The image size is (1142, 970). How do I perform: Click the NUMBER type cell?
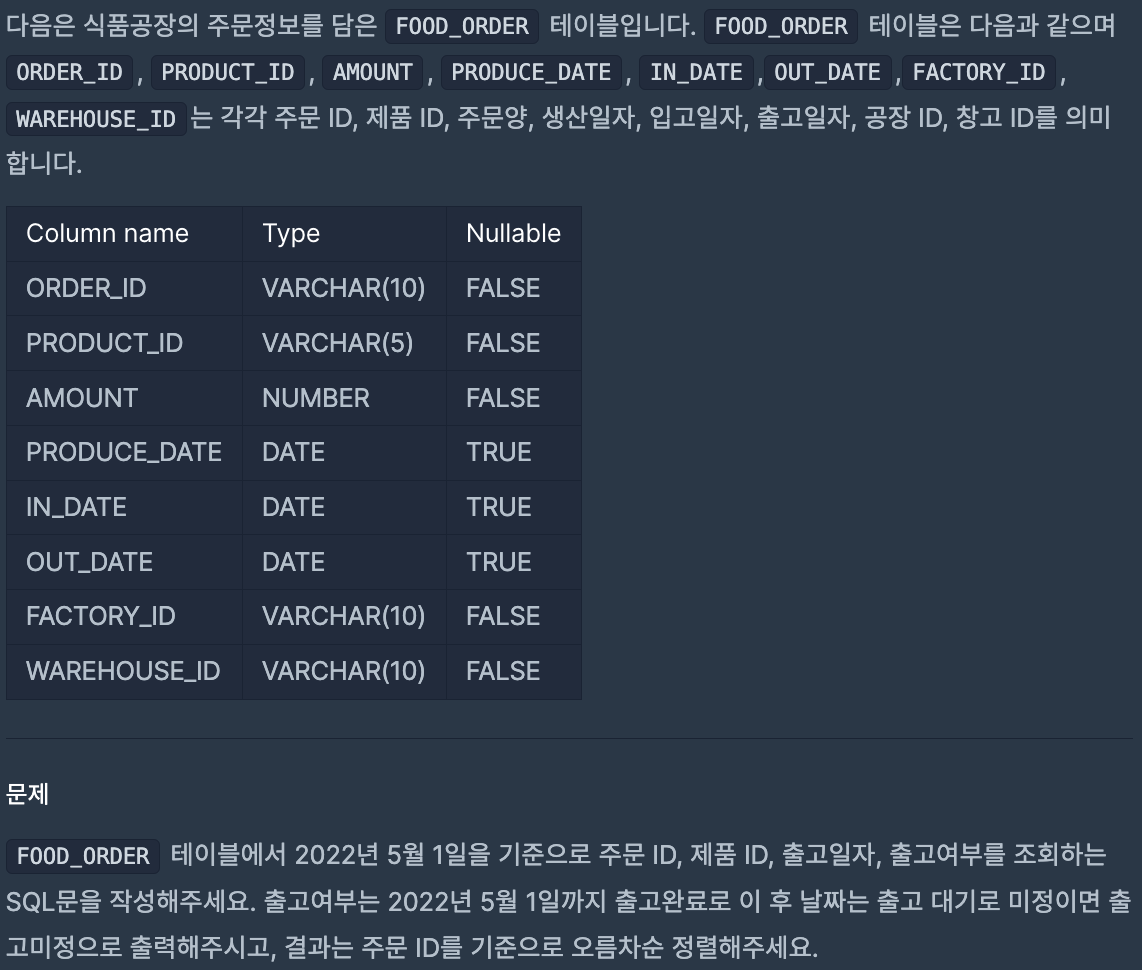pyautogui.click(x=344, y=398)
